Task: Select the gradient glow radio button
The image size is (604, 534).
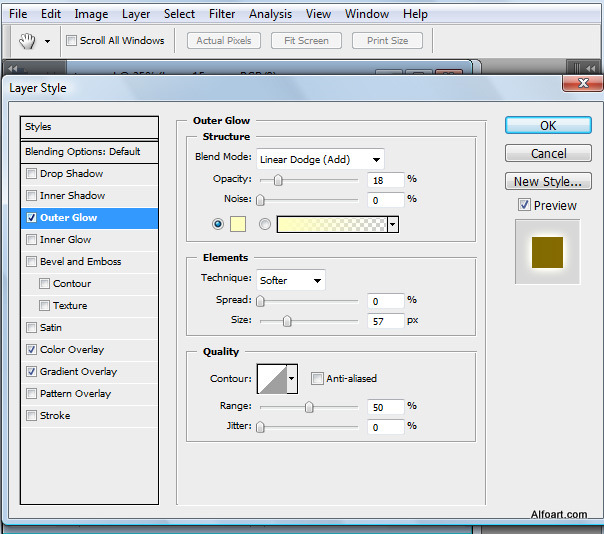Action: 265,225
